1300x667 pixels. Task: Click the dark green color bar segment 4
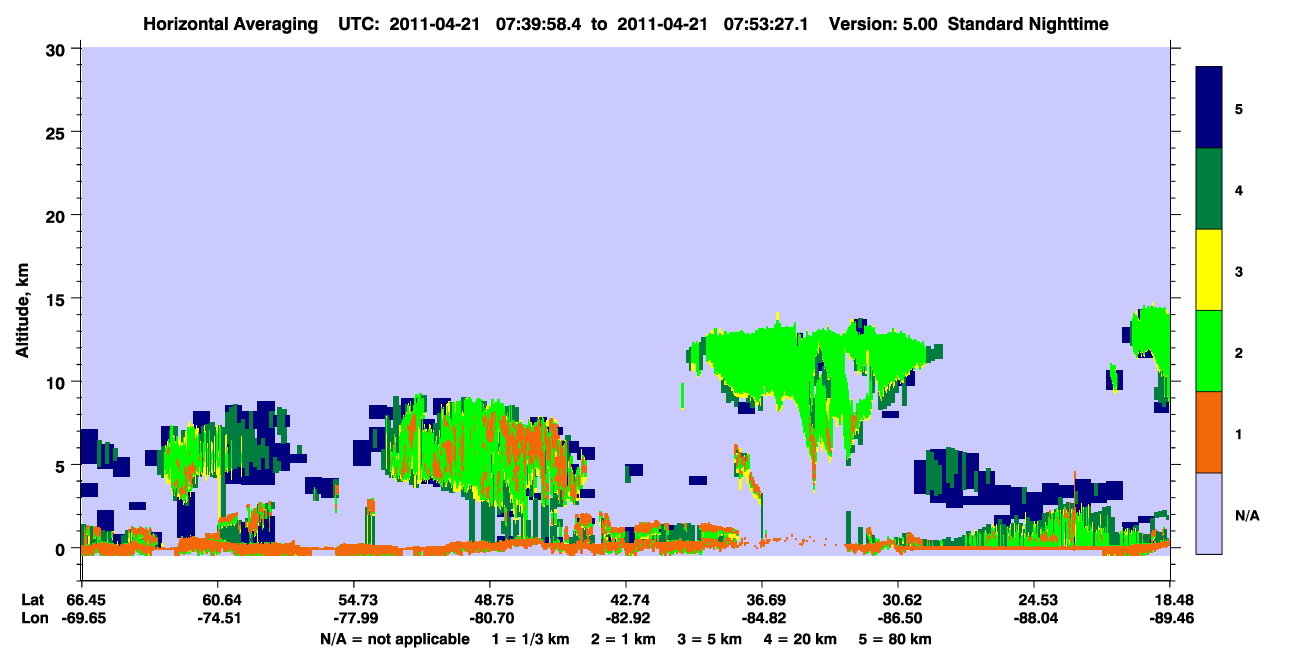click(x=1209, y=188)
